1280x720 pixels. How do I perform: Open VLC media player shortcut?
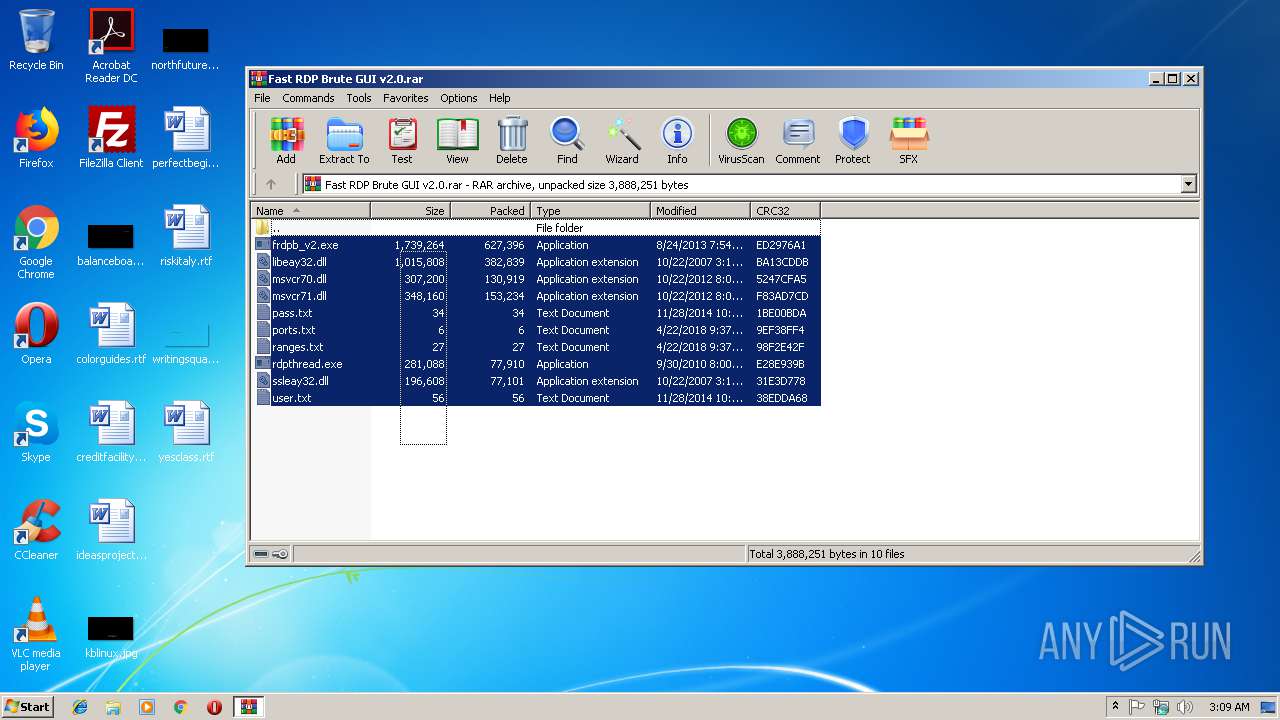pos(36,634)
